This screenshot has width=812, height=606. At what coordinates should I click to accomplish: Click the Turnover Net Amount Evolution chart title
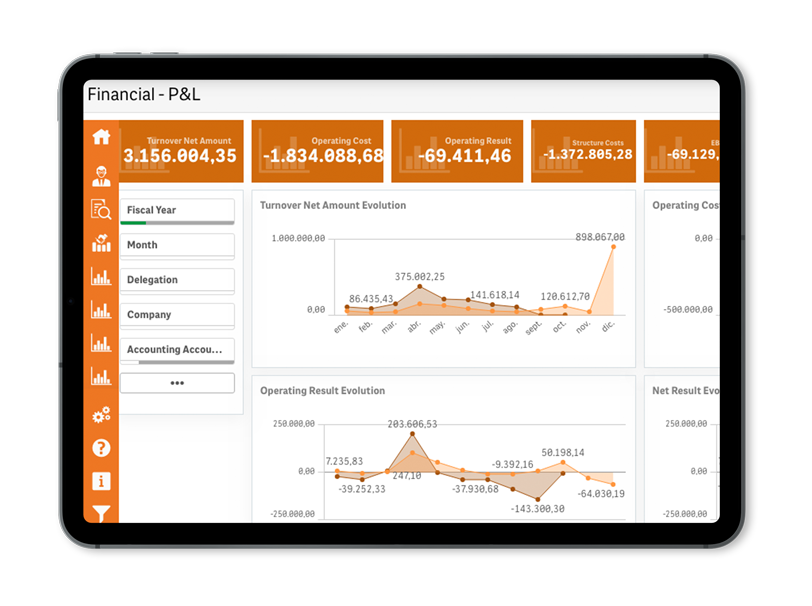click(333, 205)
